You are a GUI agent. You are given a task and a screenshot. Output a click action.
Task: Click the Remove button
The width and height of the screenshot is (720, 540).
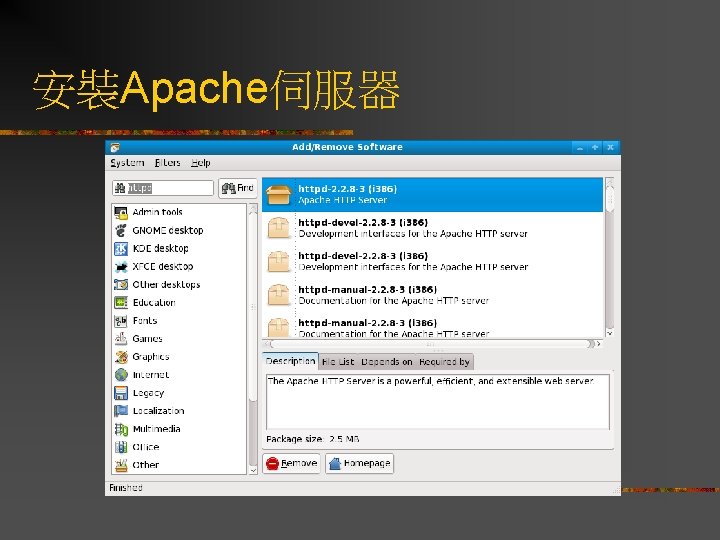(x=292, y=463)
